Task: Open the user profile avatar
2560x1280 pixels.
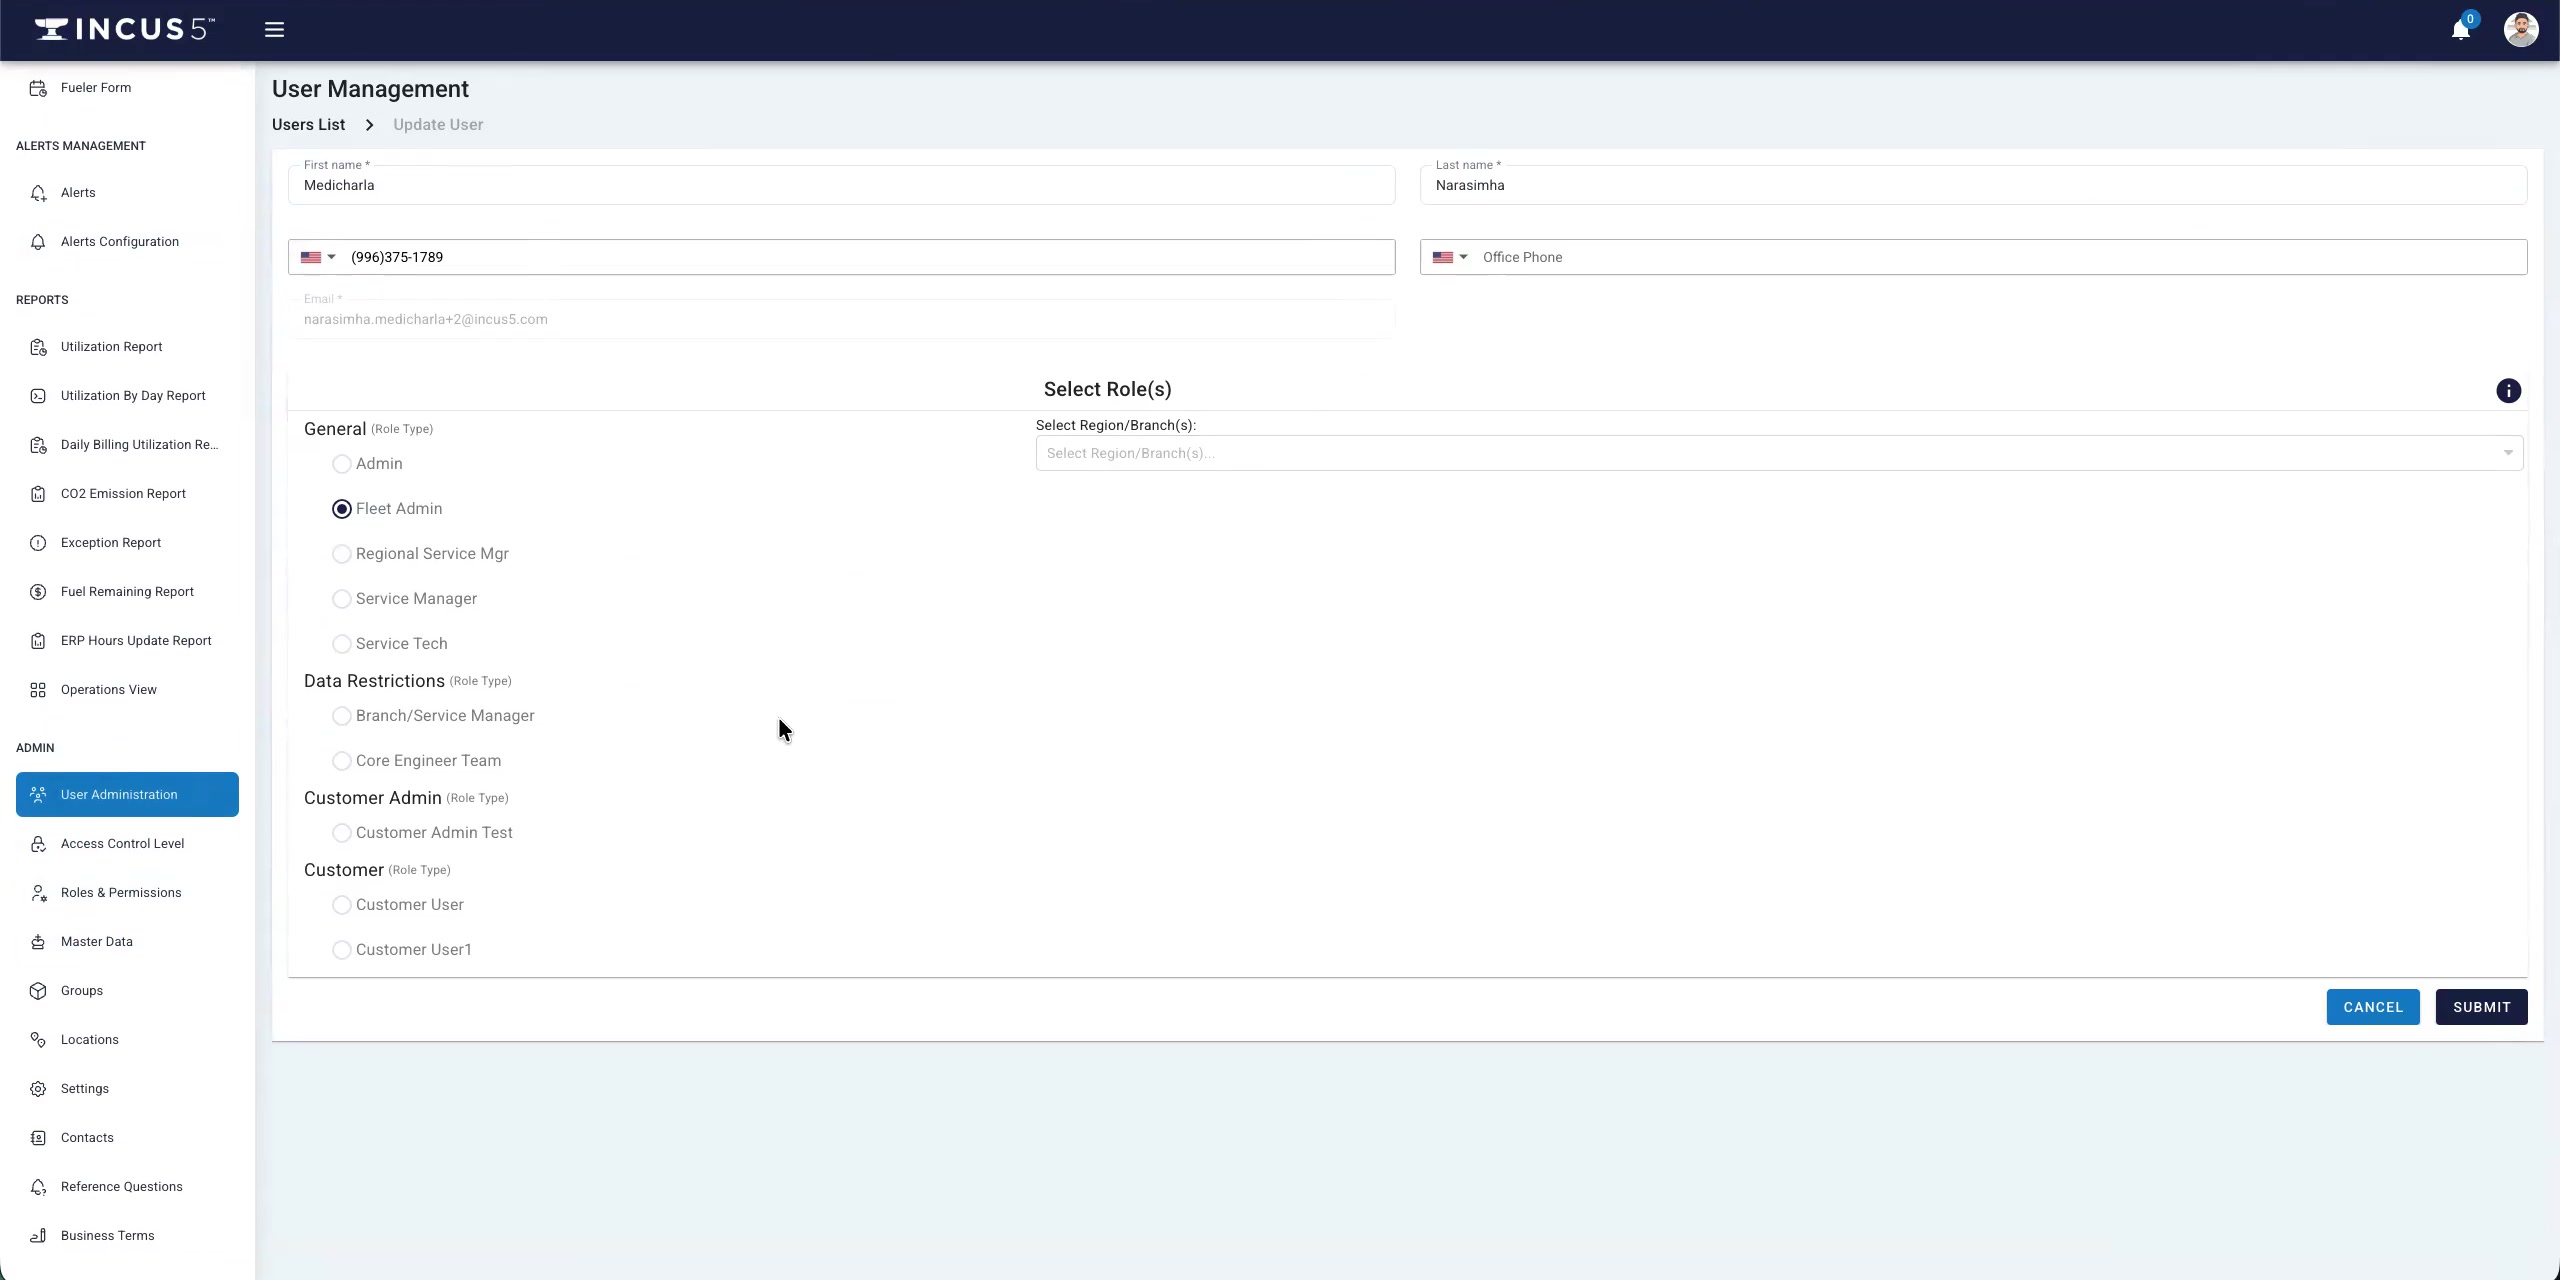Action: [x=2521, y=30]
